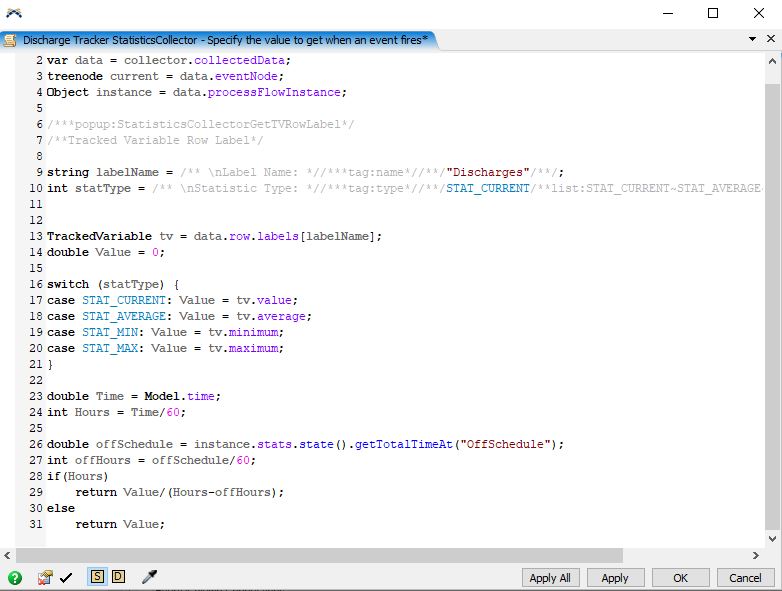The width and height of the screenshot is (782, 591).
Task: Click the switch keyword on line 16
Action: (68, 284)
